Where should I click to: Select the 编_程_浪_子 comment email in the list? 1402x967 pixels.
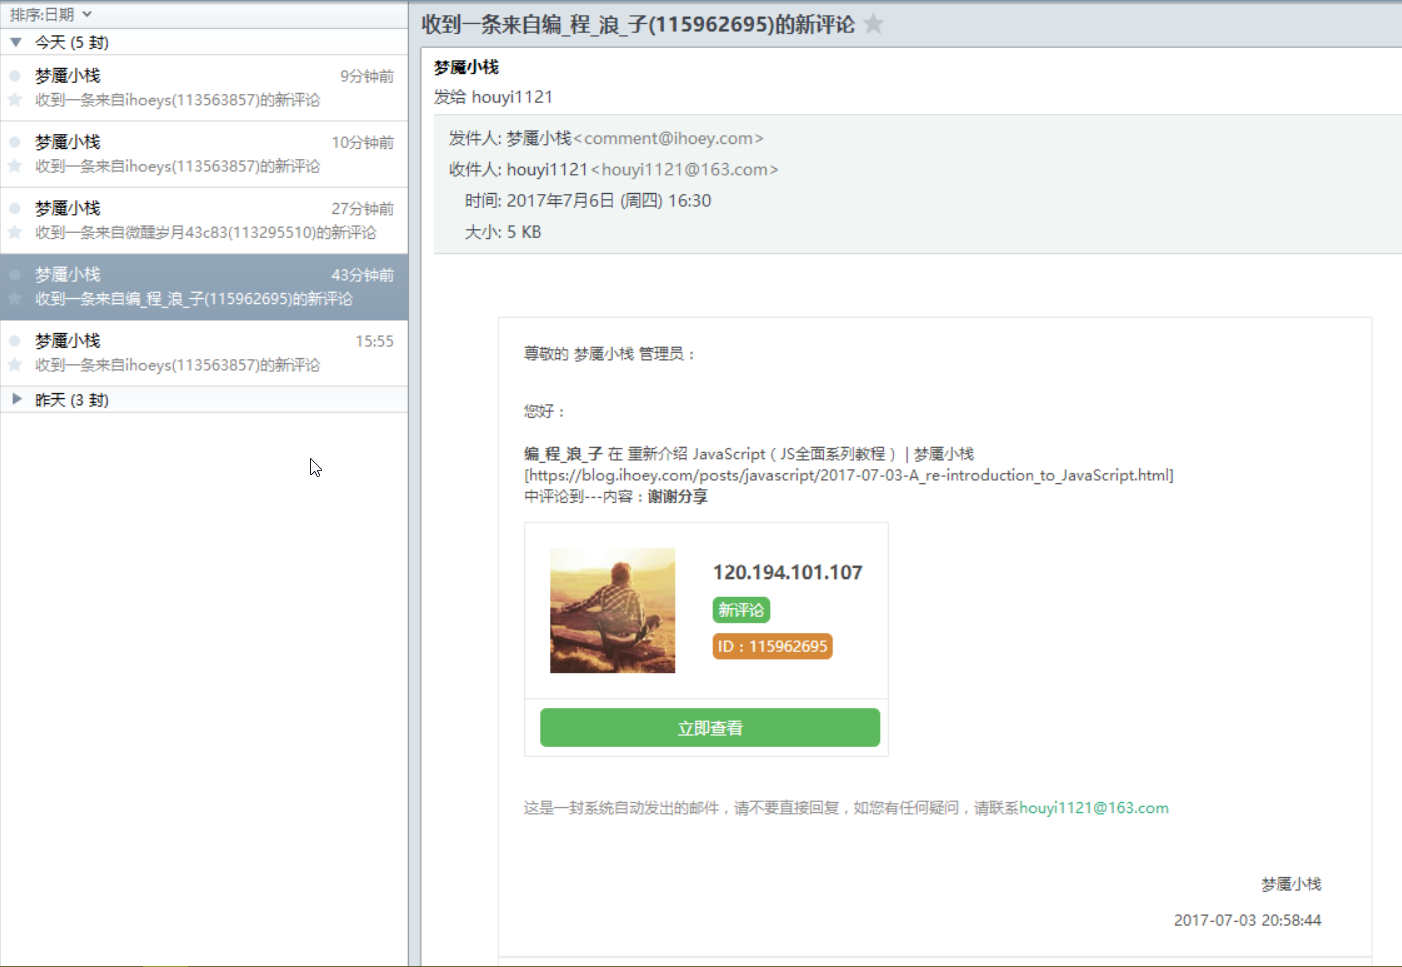point(204,287)
